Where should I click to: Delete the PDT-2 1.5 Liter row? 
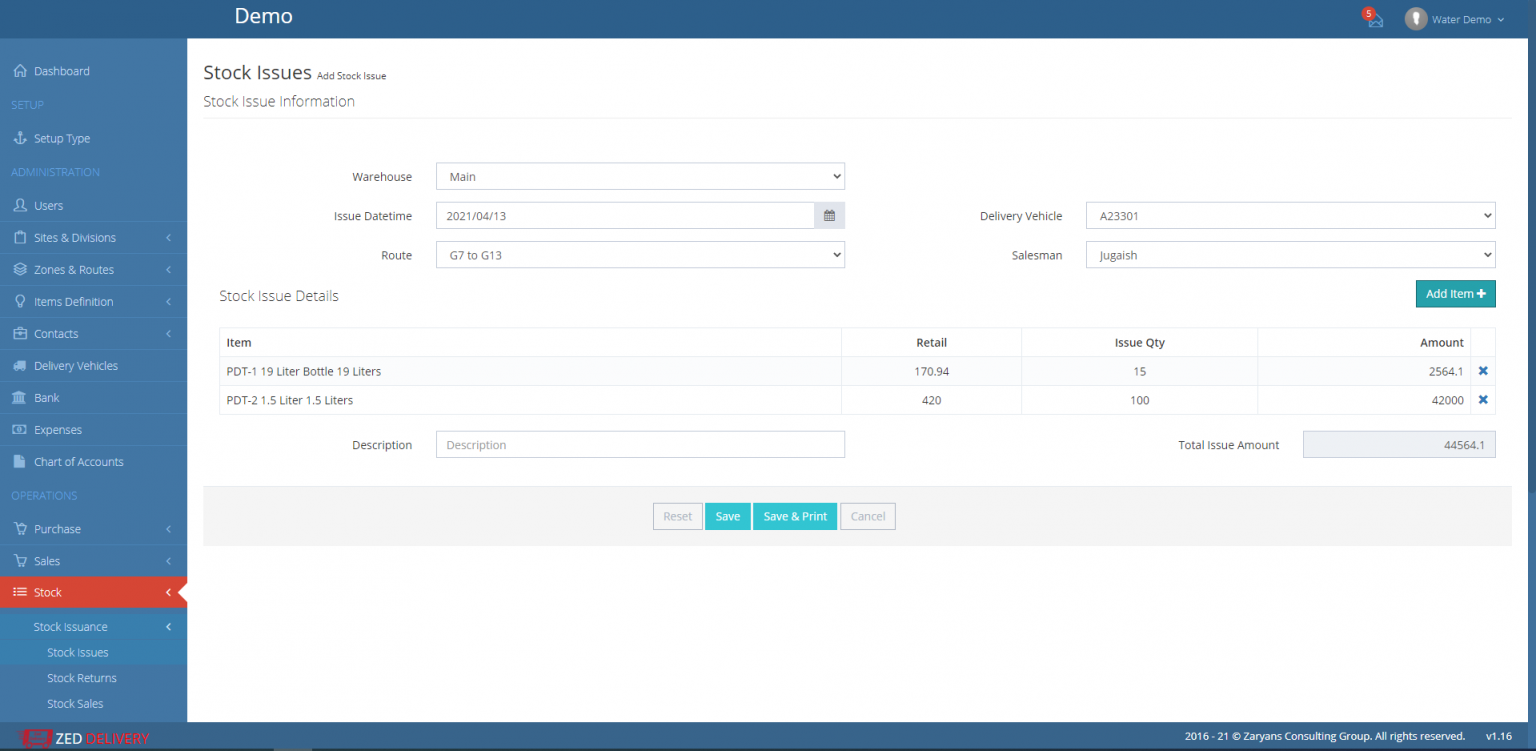tap(1483, 400)
